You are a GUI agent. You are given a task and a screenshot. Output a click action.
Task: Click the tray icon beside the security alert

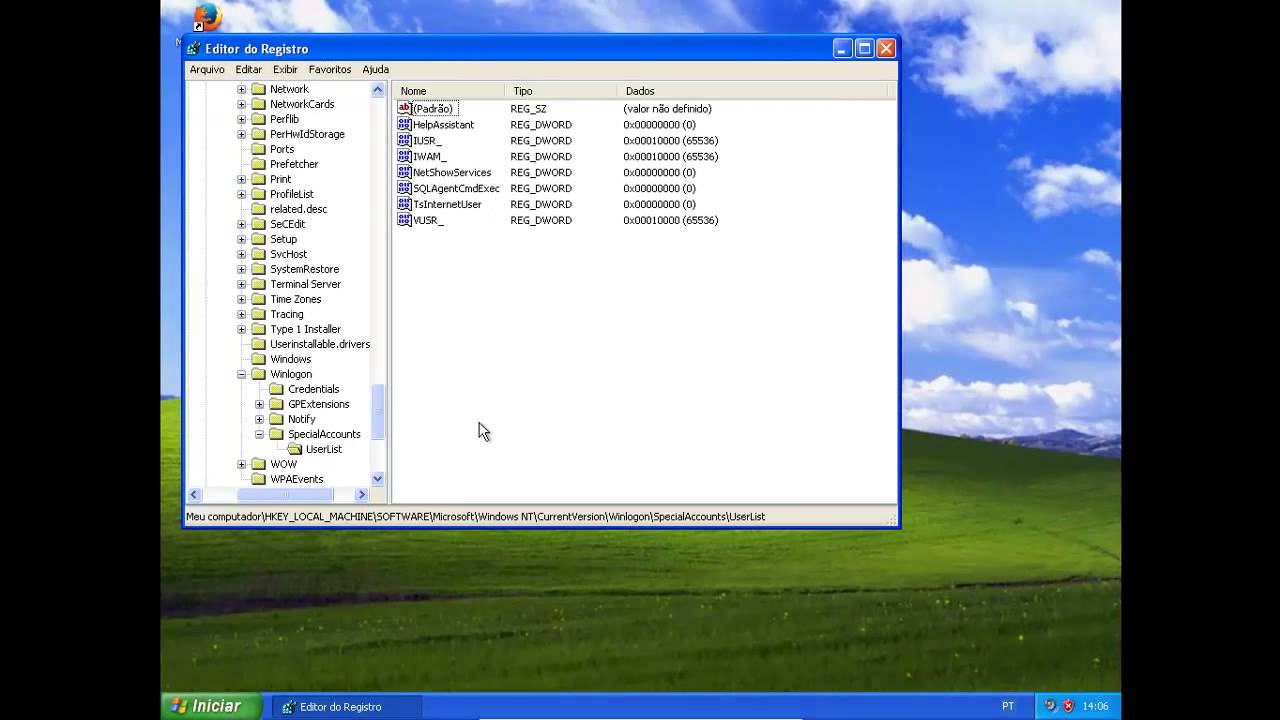coord(1050,706)
